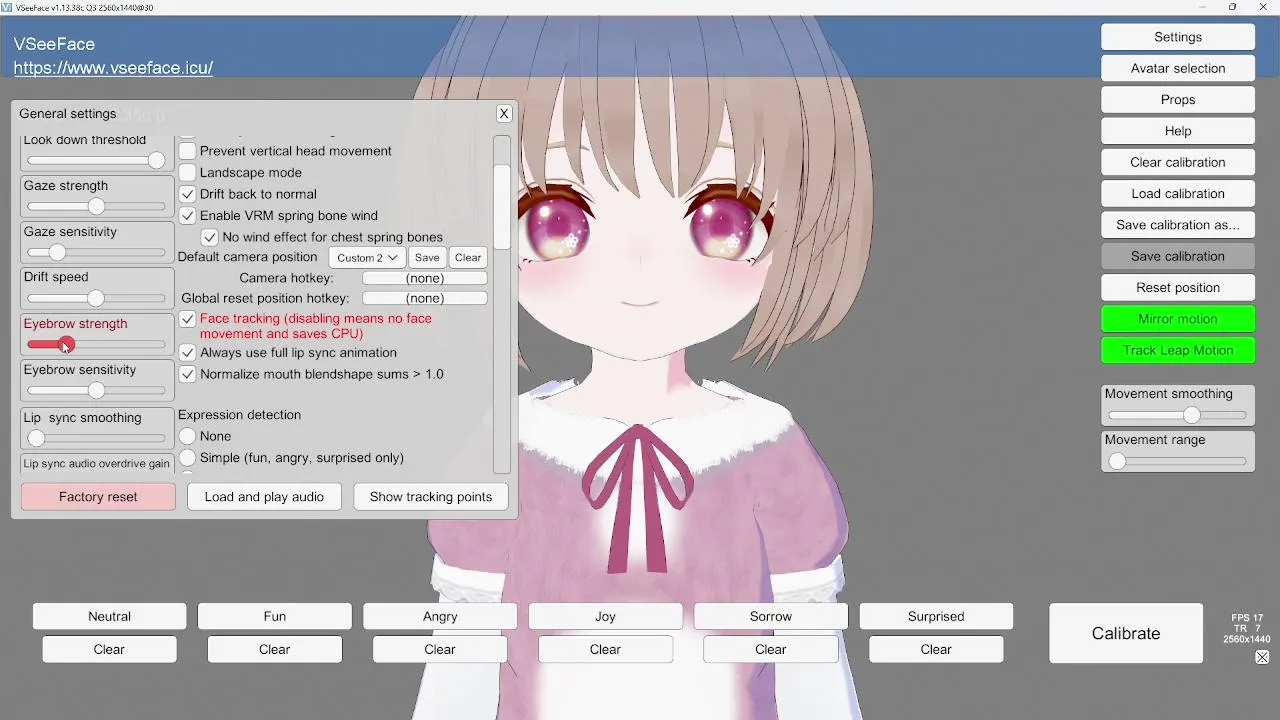
Task: Click the Clear button beneath Neutral
Action: tap(109, 650)
